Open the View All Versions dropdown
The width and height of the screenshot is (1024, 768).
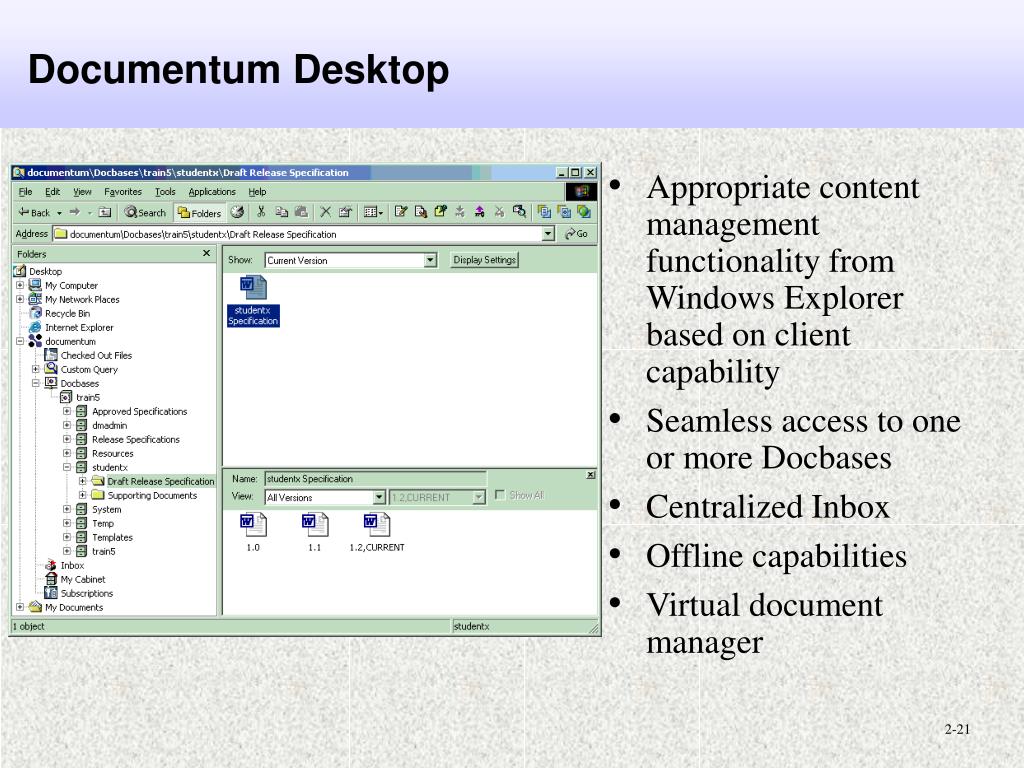(379, 498)
